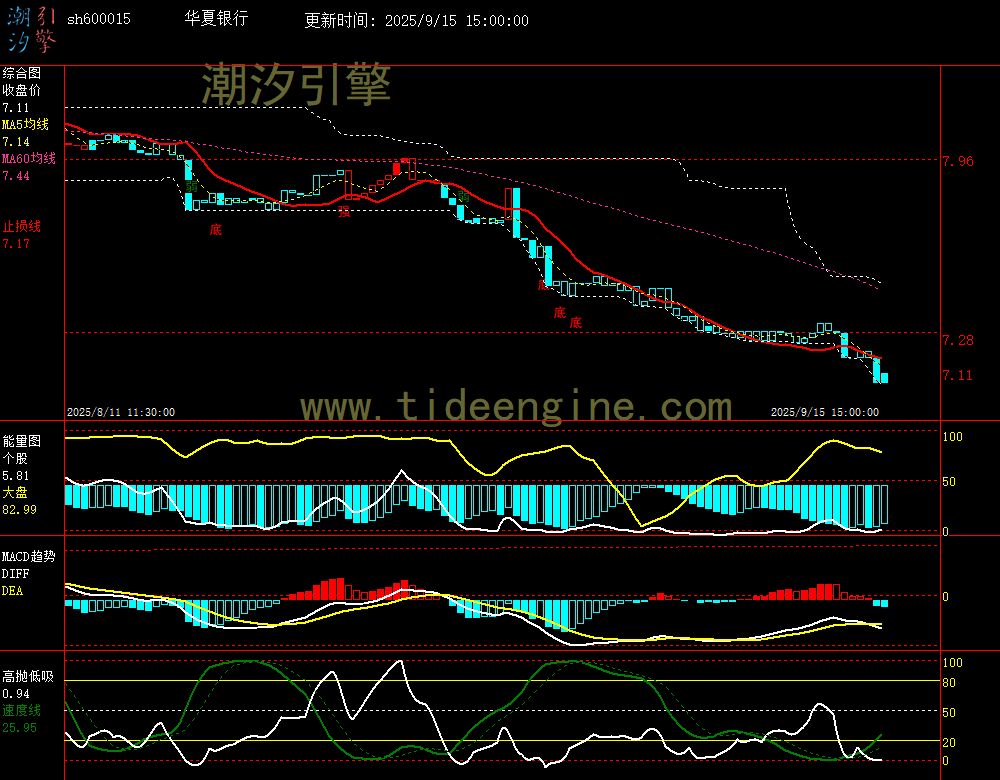Click the start date 2025/8/11 11:30:00

(x=121, y=413)
